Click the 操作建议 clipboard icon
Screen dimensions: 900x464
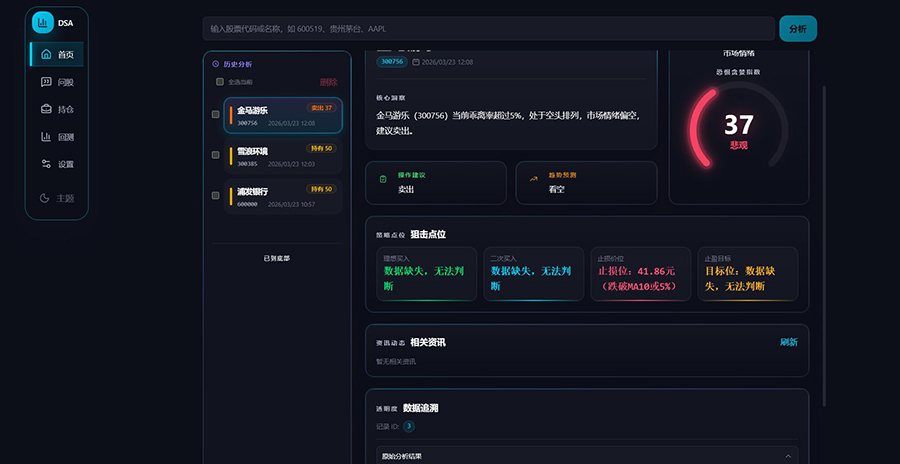(382, 179)
